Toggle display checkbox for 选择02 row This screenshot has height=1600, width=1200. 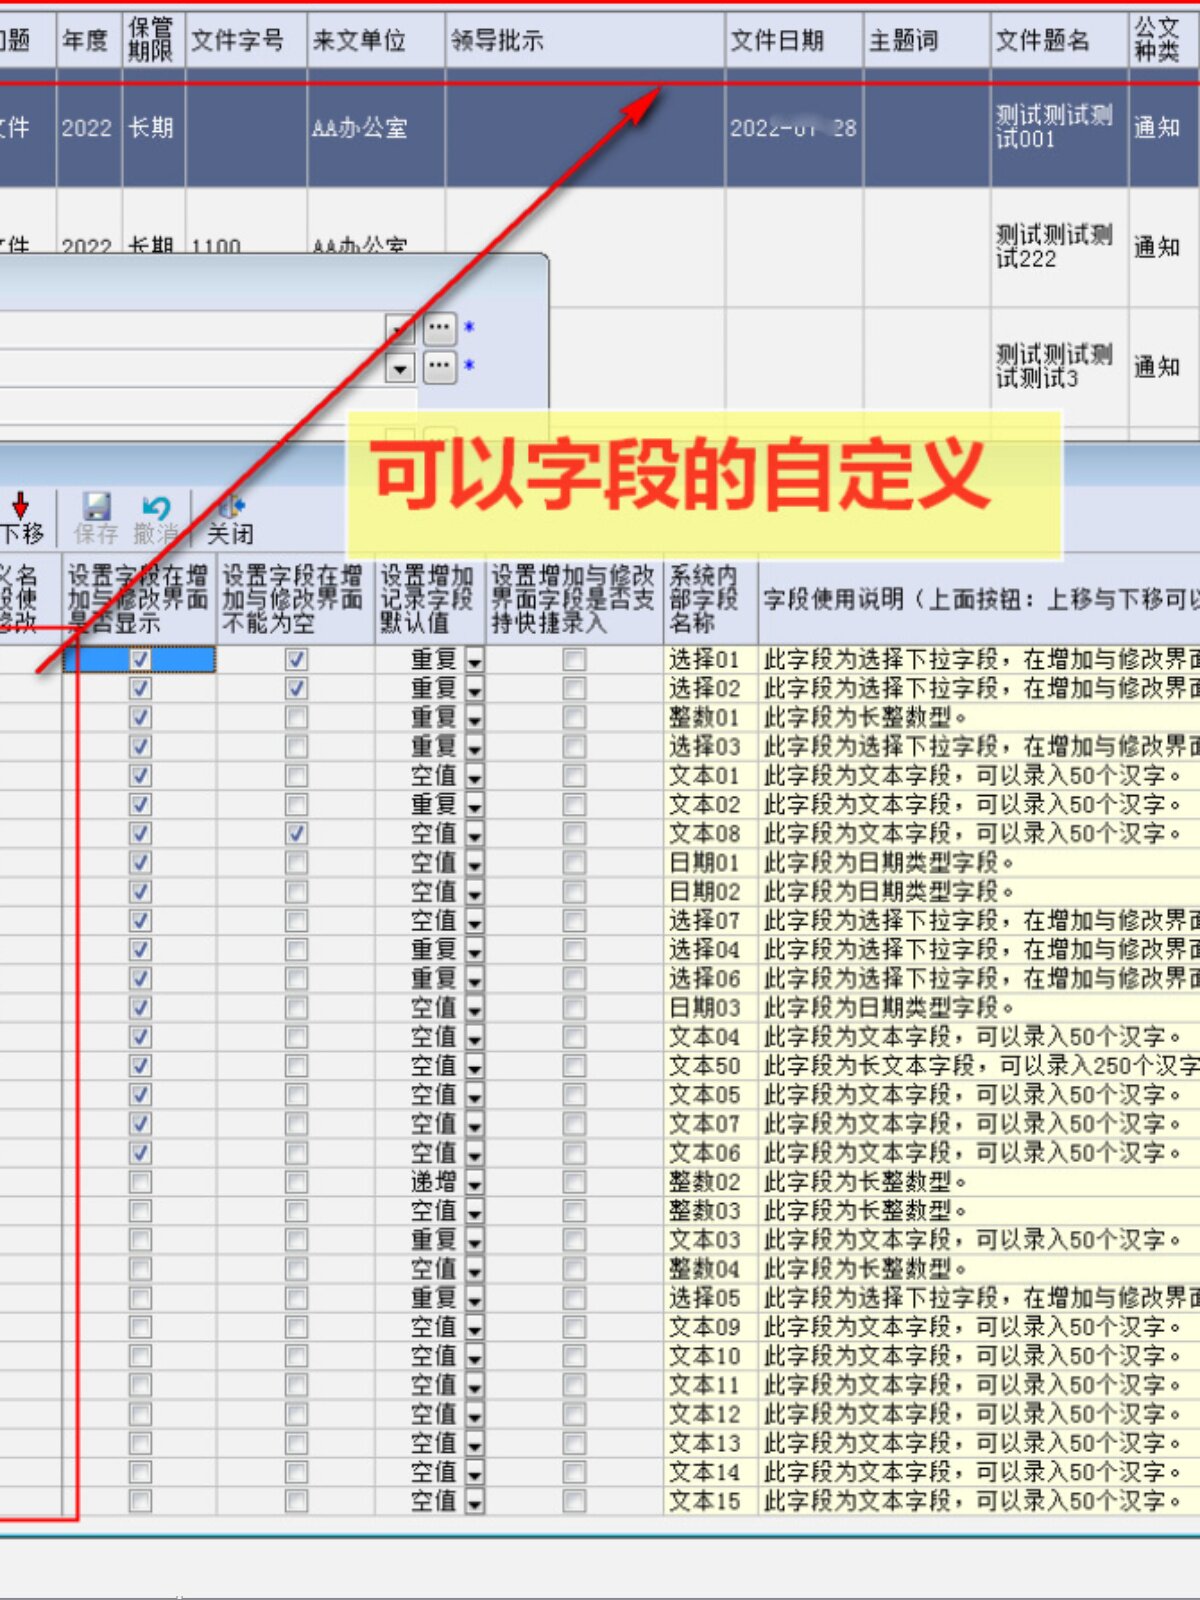coord(140,689)
